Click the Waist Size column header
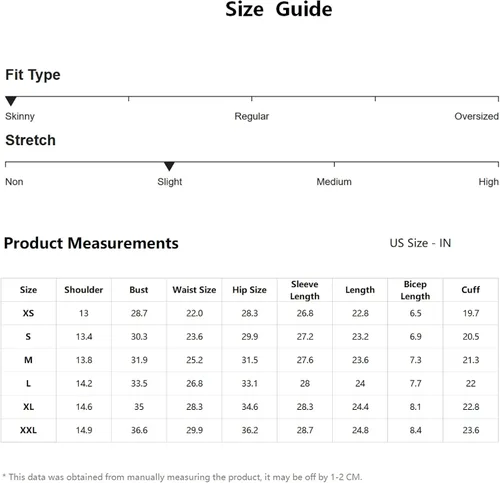Image resolution: width=500 pixels, height=483 pixels. (194, 290)
